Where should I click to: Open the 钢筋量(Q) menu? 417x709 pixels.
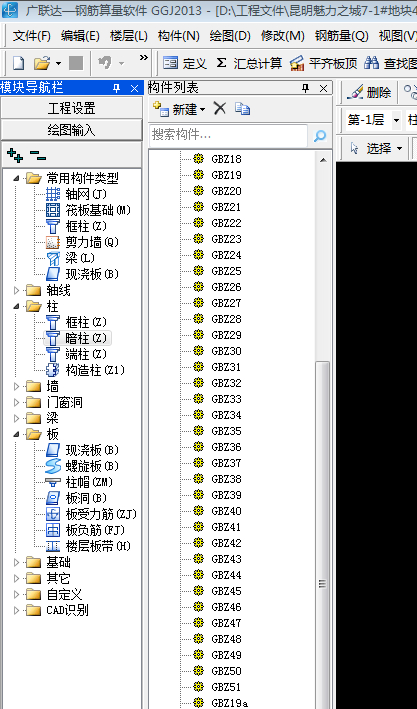point(341,36)
